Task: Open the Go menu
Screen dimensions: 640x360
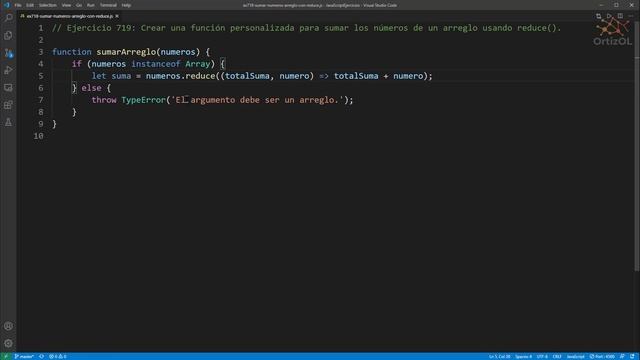Action: click(x=79, y=5)
